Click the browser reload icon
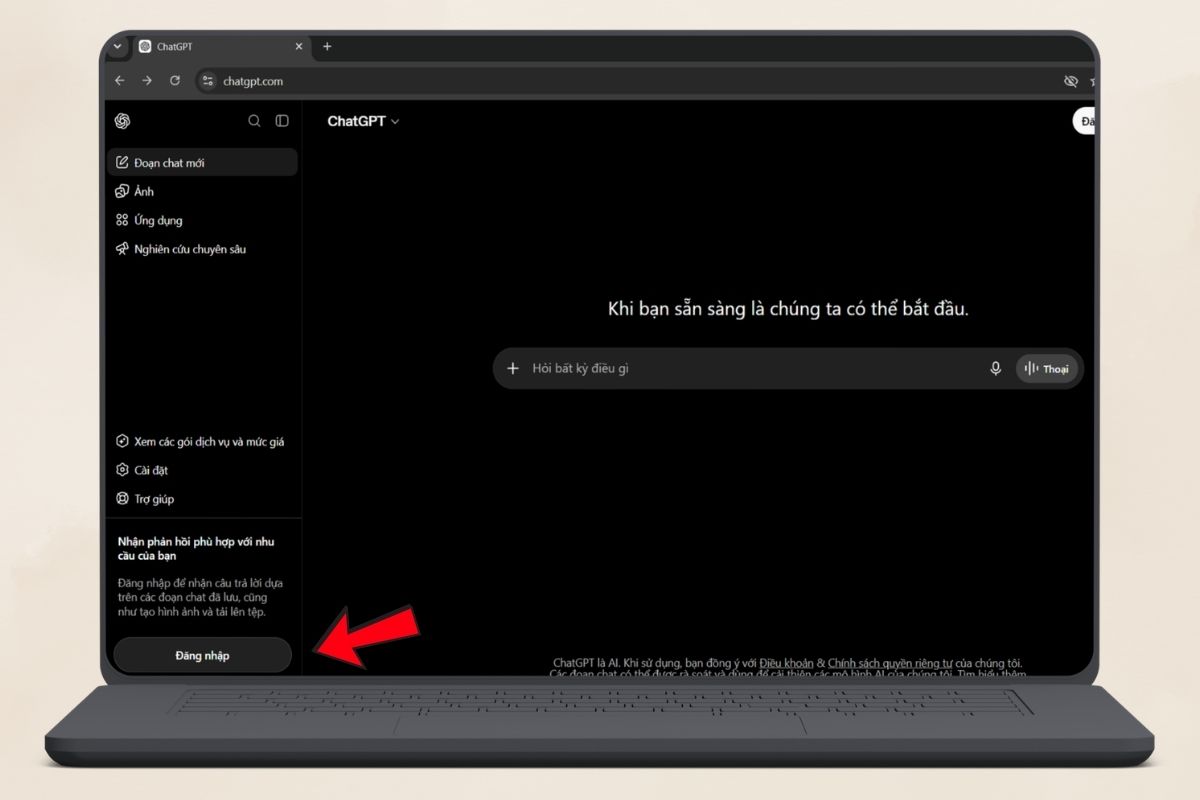This screenshot has width=1200, height=800. tap(175, 81)
